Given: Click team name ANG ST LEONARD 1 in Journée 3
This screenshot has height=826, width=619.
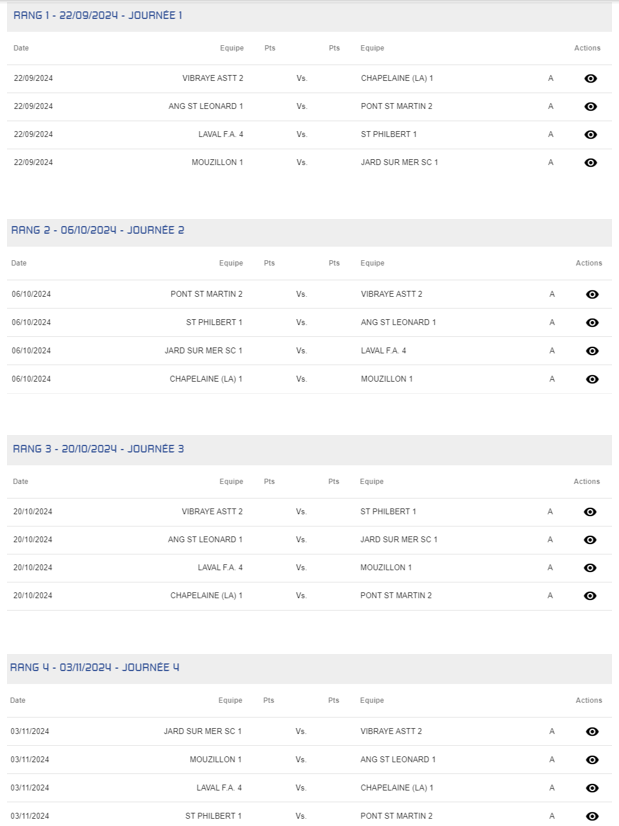Looking at the screenshot, I should (x=205, y=540).
